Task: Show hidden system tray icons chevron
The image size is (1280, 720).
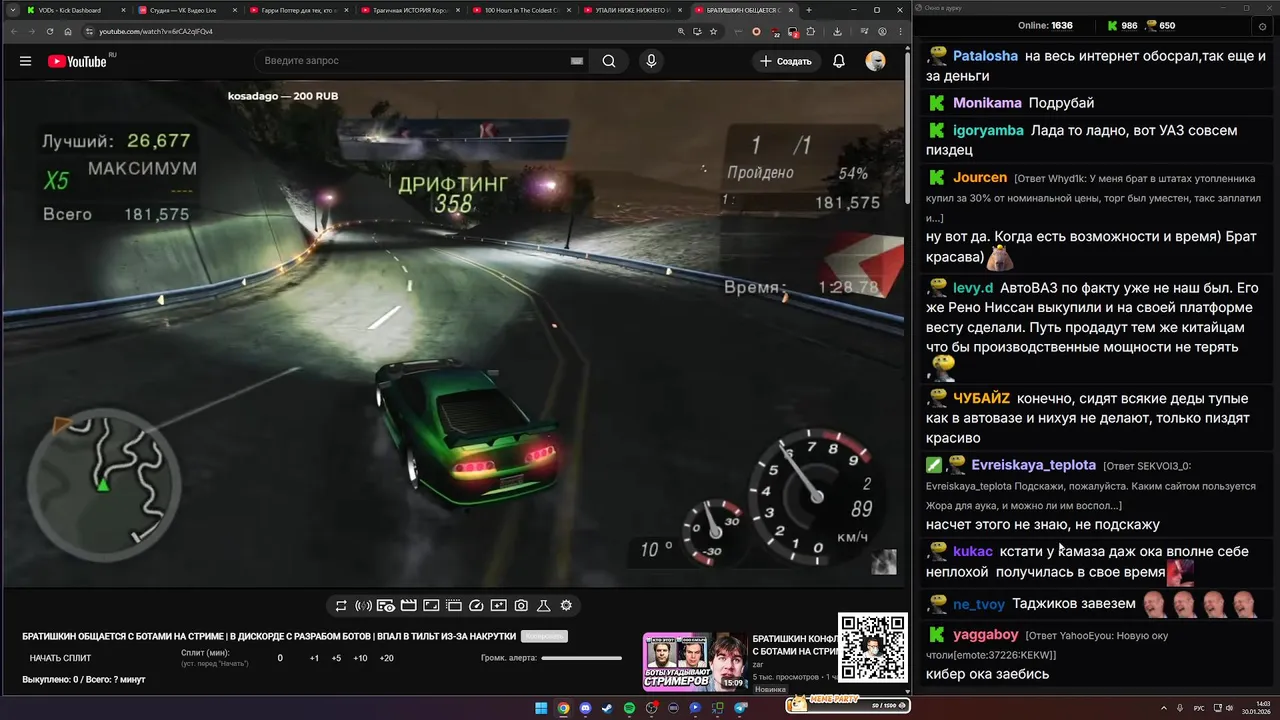Action: pos(1164,708)
